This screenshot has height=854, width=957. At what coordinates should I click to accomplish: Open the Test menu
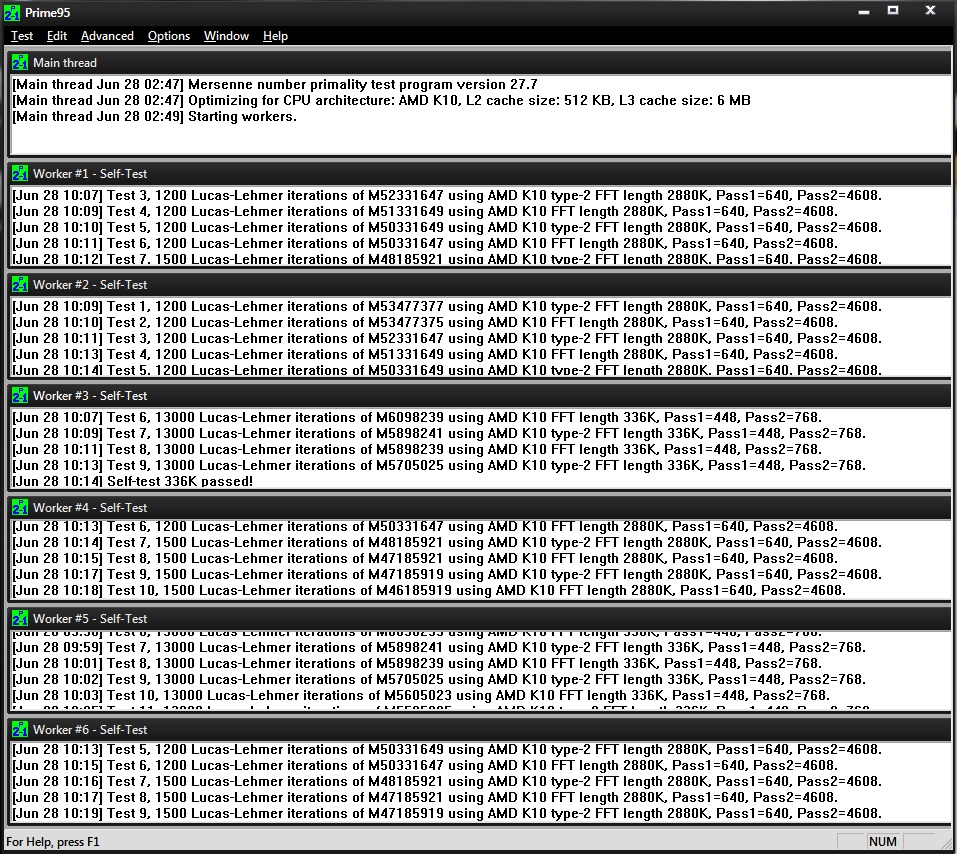tap(22, 36)
